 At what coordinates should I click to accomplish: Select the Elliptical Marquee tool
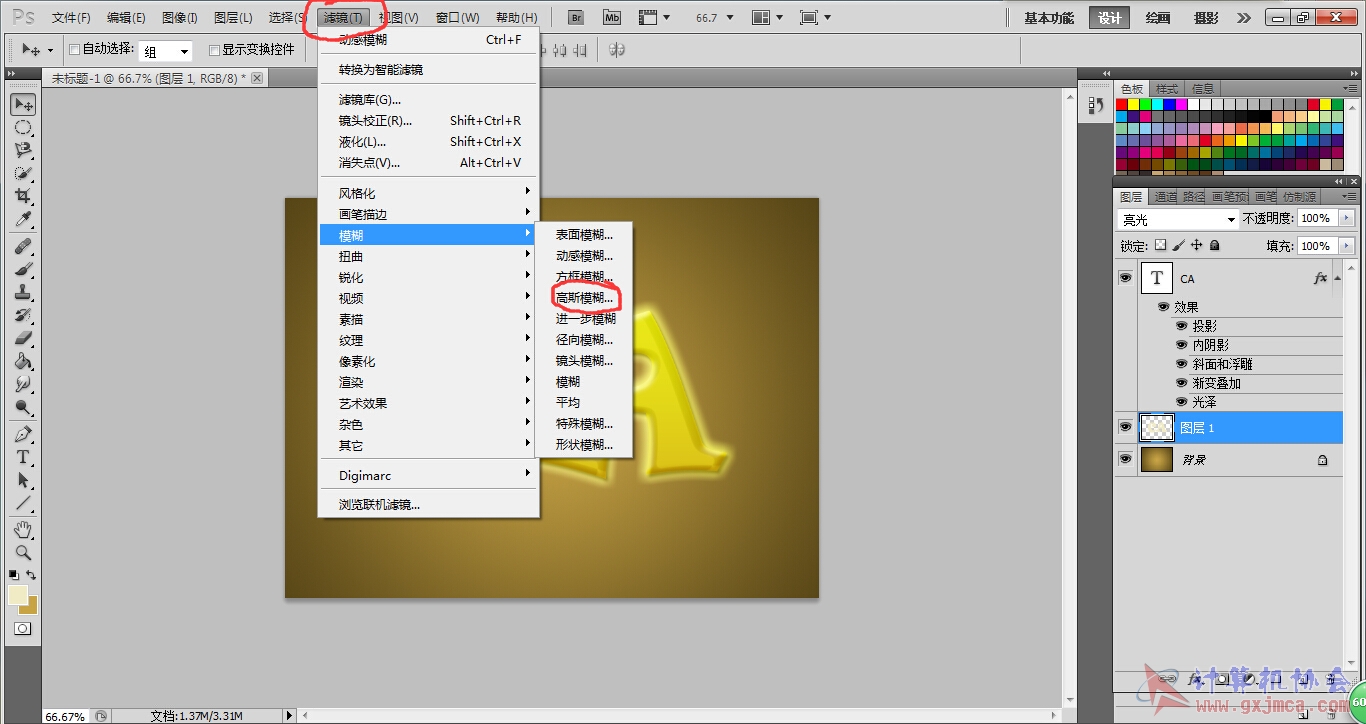coord(23,127)
